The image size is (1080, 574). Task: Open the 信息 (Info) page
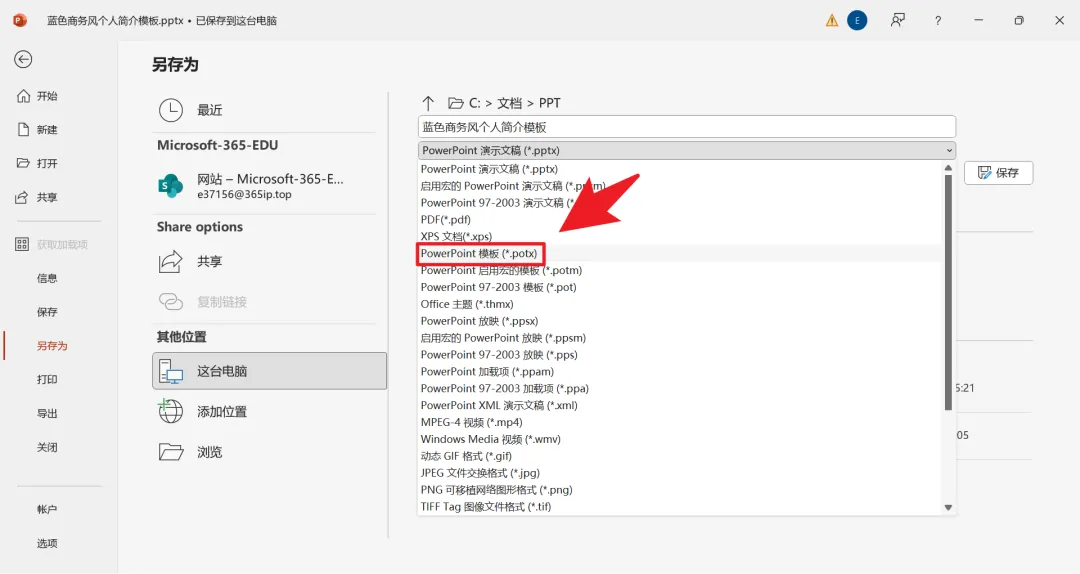pos(47,278)
